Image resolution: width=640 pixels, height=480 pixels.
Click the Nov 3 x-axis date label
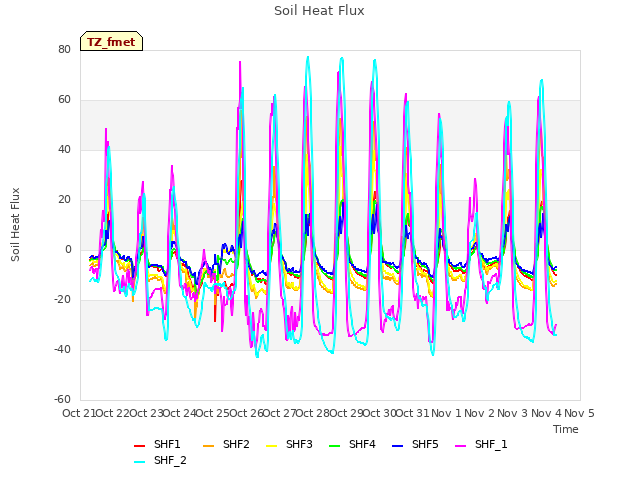coord(513,413)
